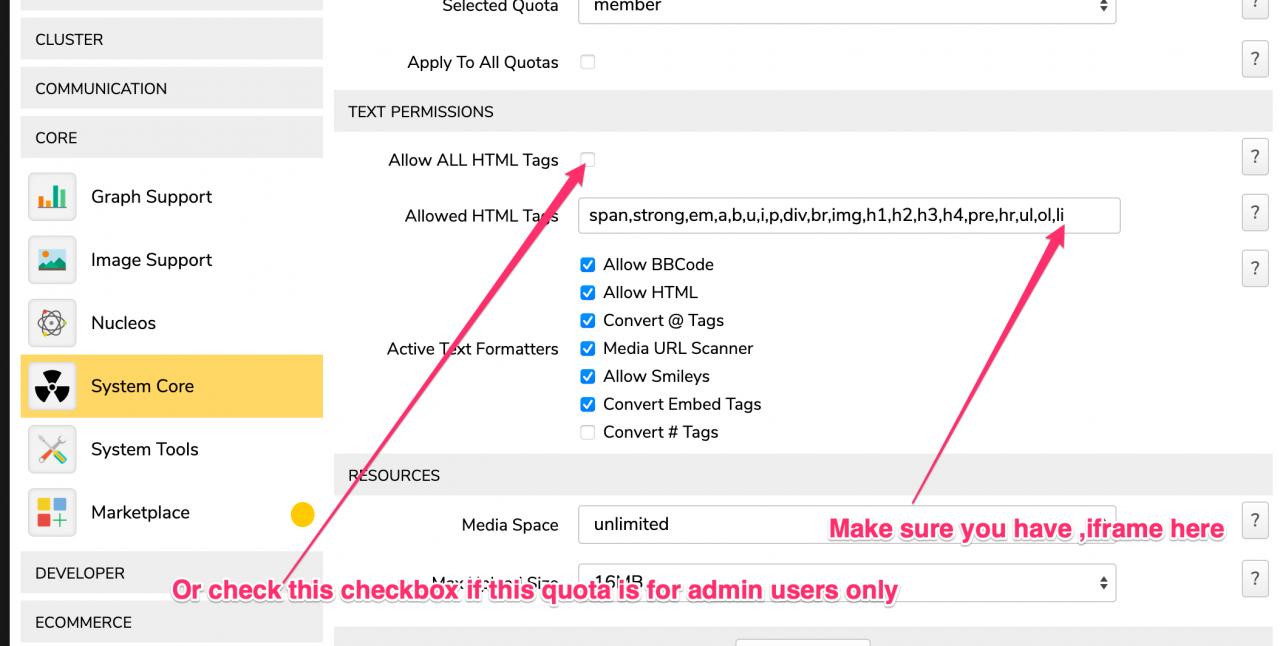This screenshot has height=646, width=1280.
Task: Click the Marketplace icon
Action: click(x=52, y=512)
